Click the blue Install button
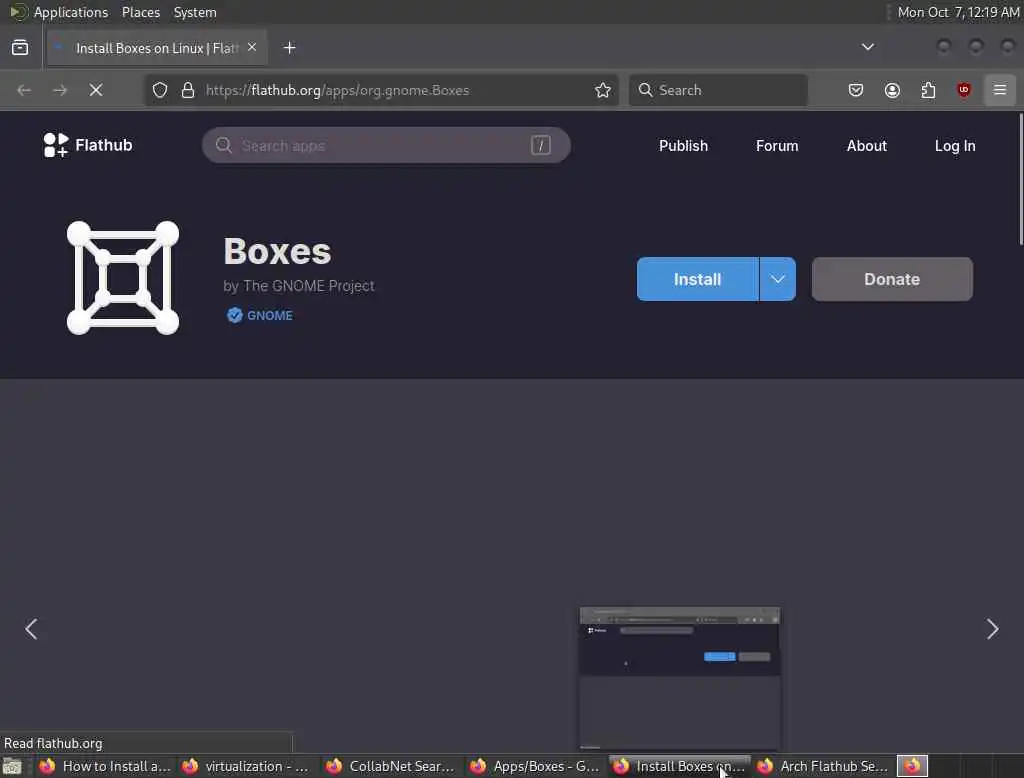Viewport: 1024px width, 778px height. tap(697, 279)
